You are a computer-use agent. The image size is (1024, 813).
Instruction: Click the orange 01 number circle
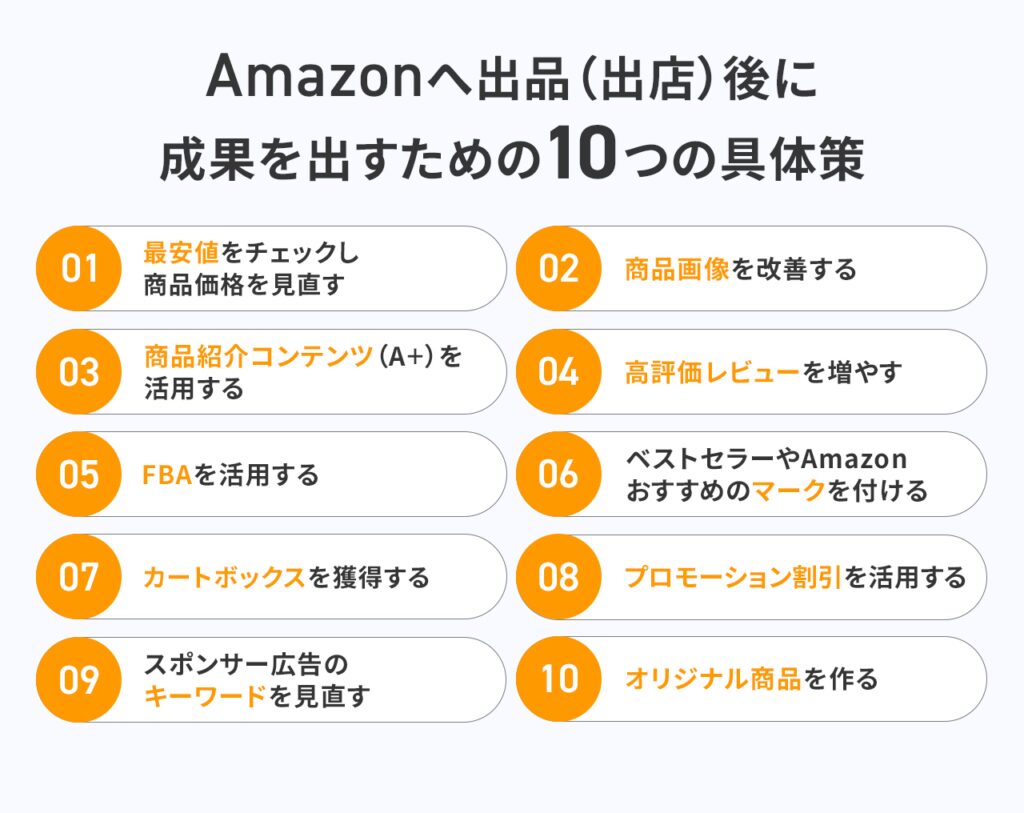(78, 268)
